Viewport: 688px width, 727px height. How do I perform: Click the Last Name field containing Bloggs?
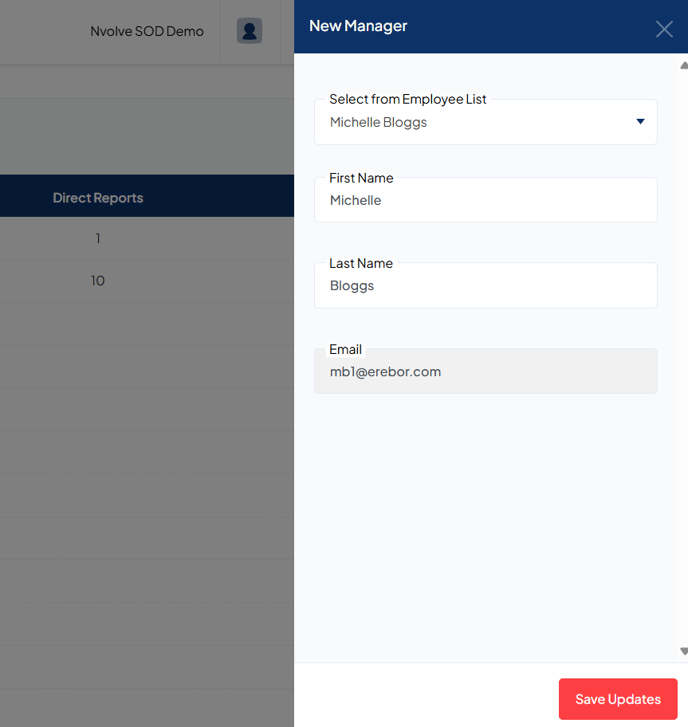(x=485, y=286)
